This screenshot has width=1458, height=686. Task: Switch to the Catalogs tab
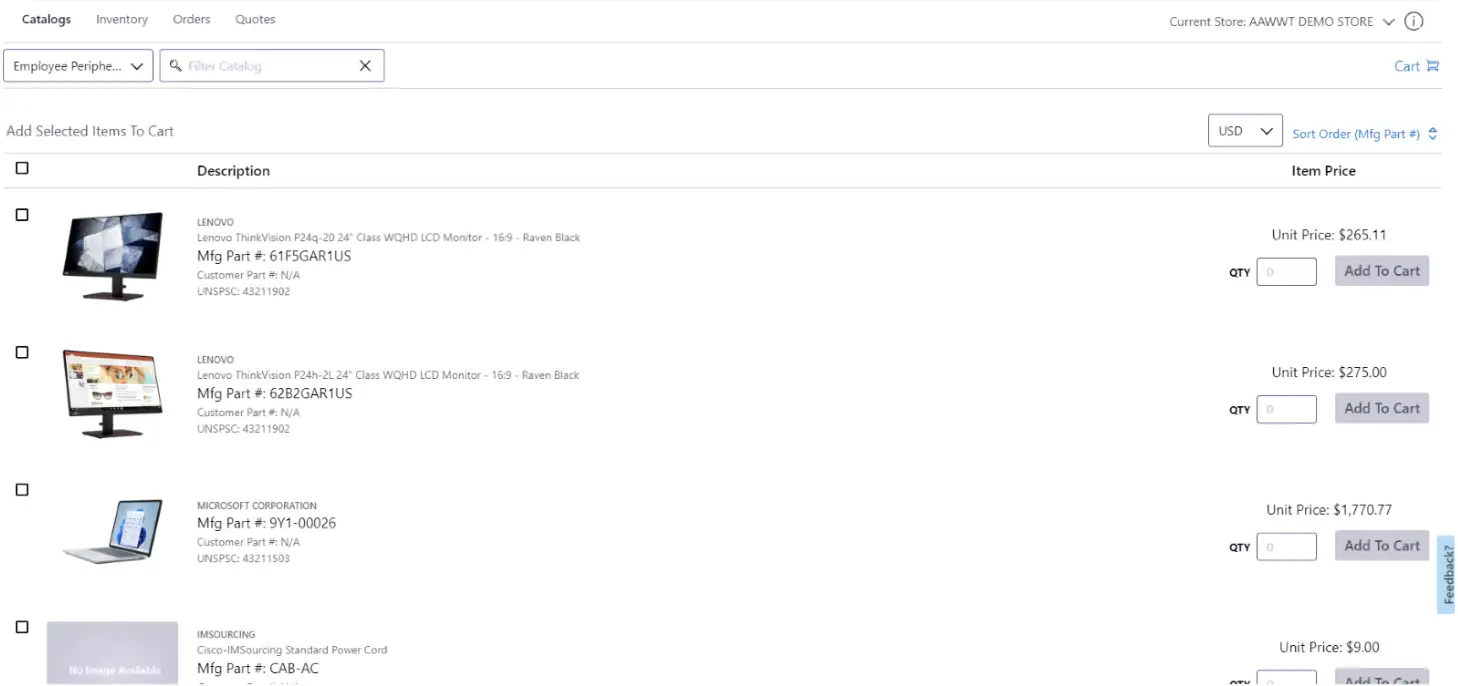pos(46,19)
